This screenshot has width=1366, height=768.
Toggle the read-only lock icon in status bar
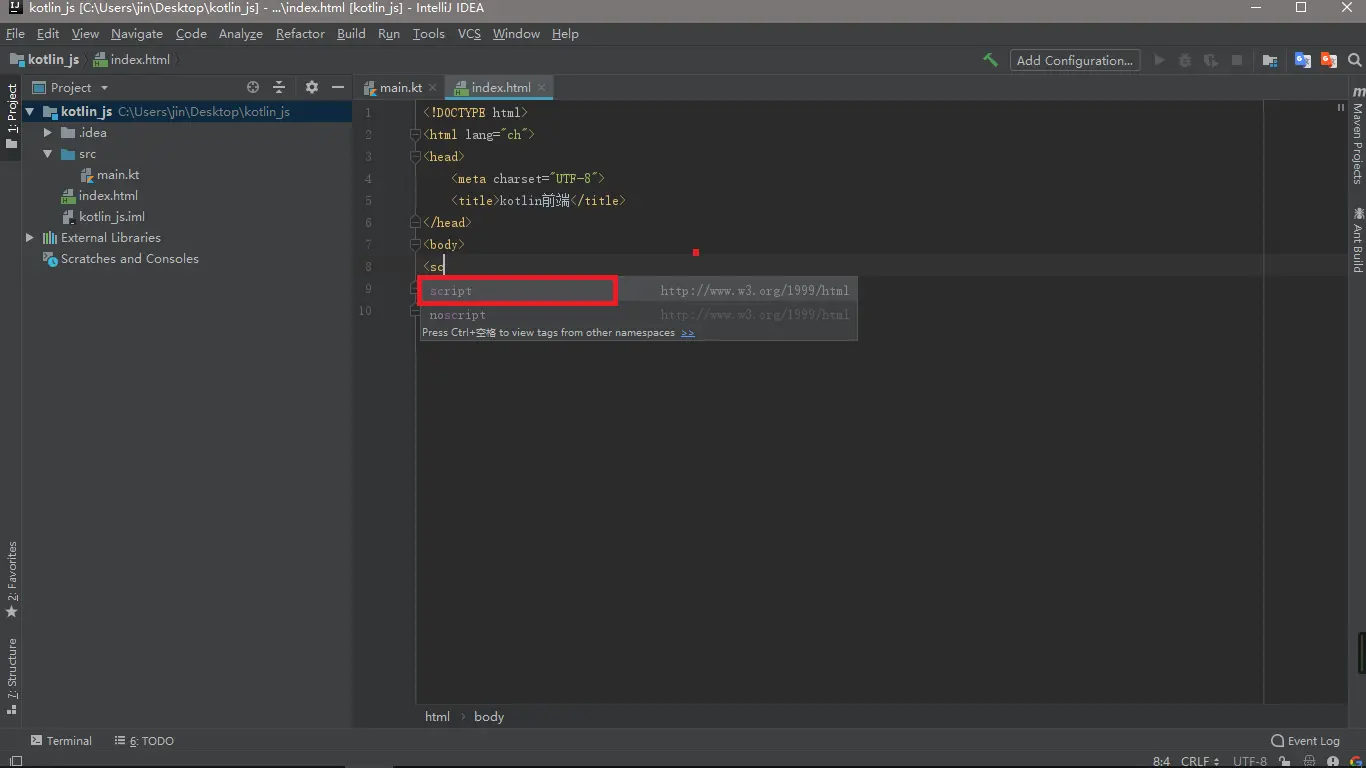1287,762
